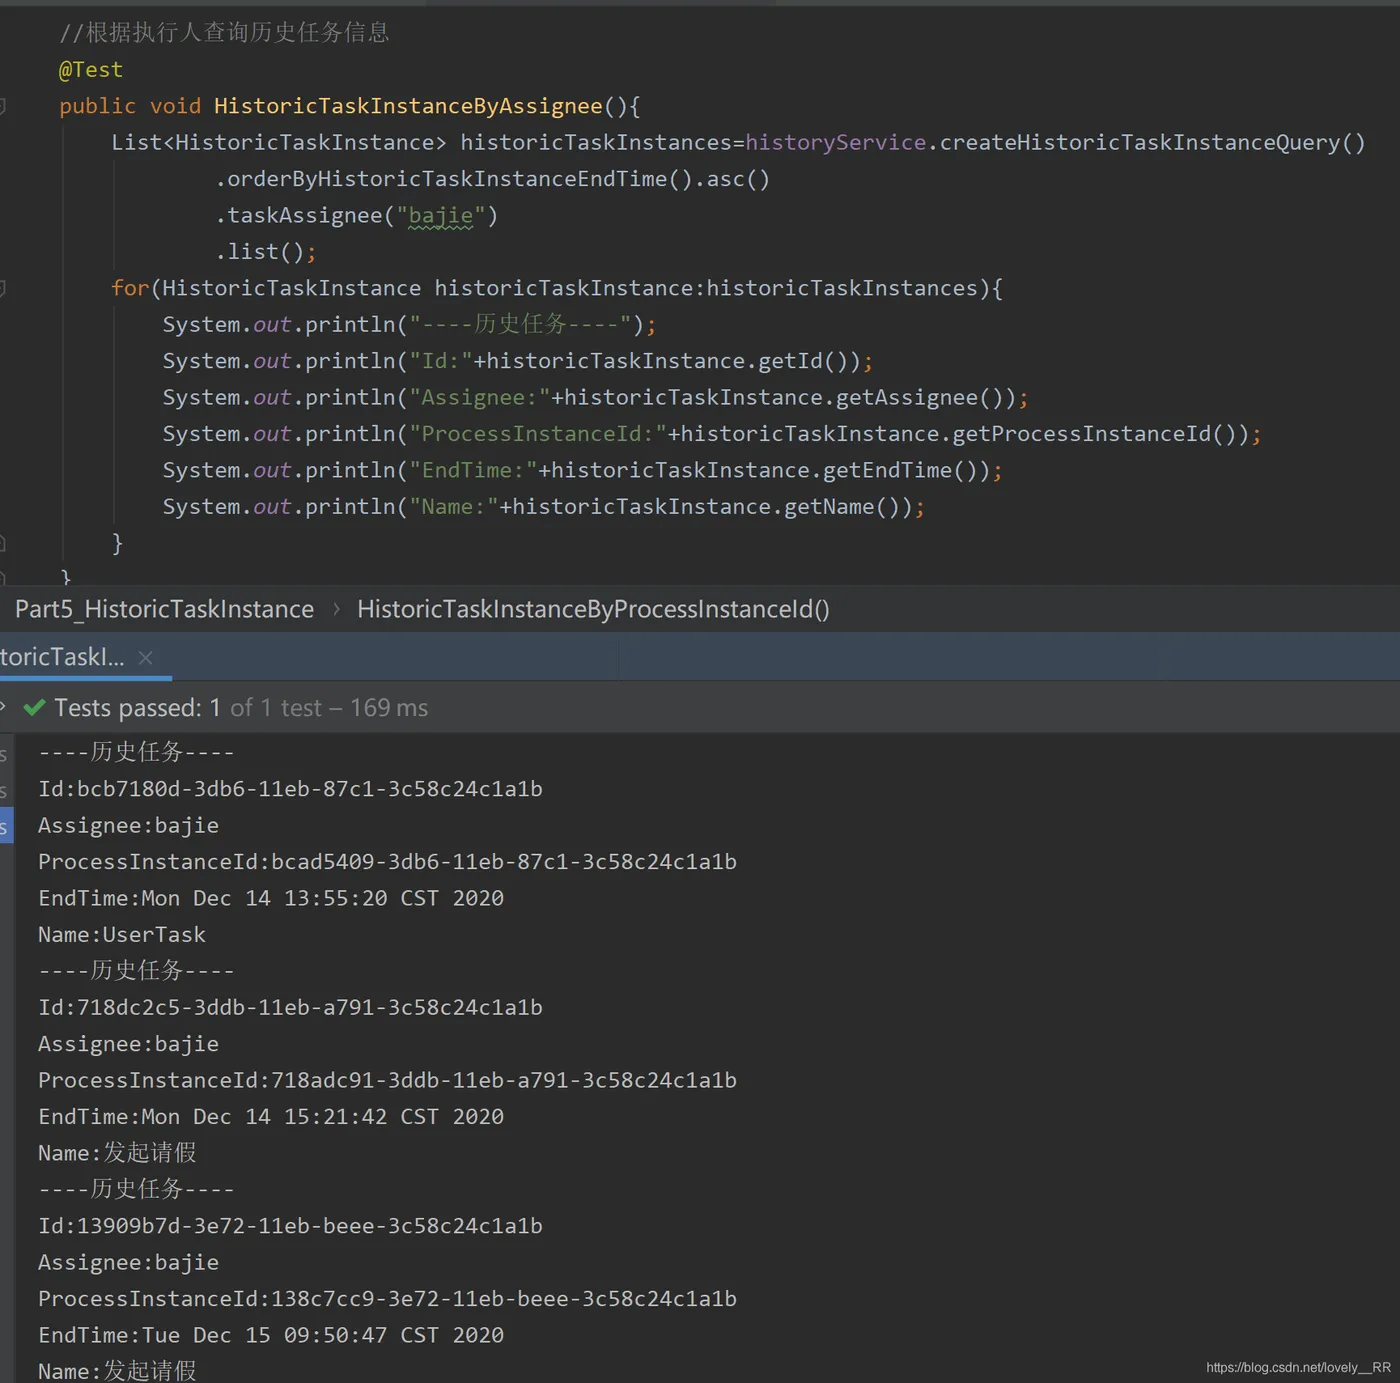The image size is (1400, 1383).
Task: Click the println "Name:" code line
Action: coord(543,507)
